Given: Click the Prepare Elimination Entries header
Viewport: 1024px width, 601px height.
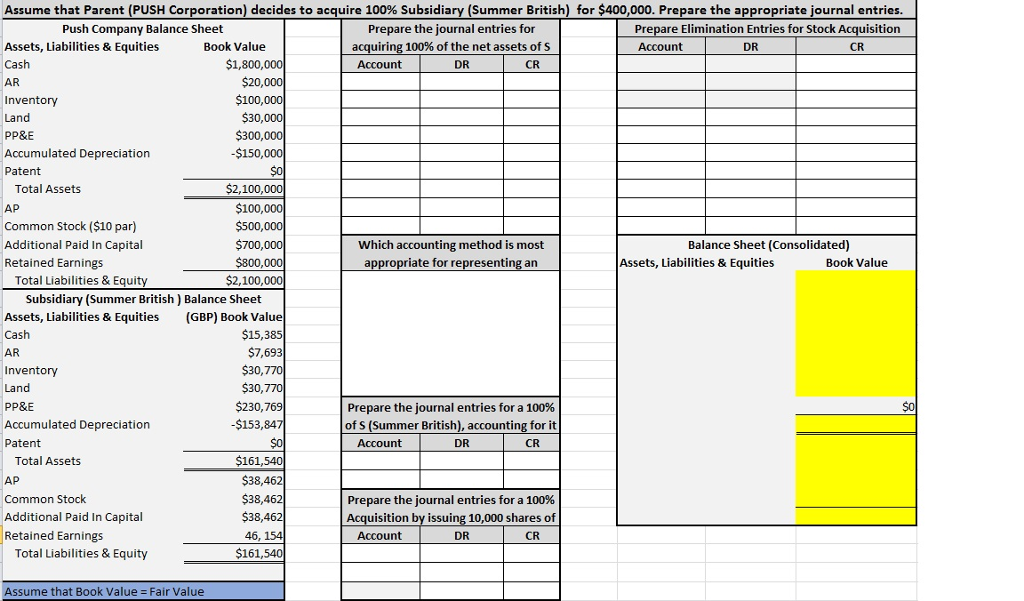Looking at the screenshot, I should pos(764,28).
